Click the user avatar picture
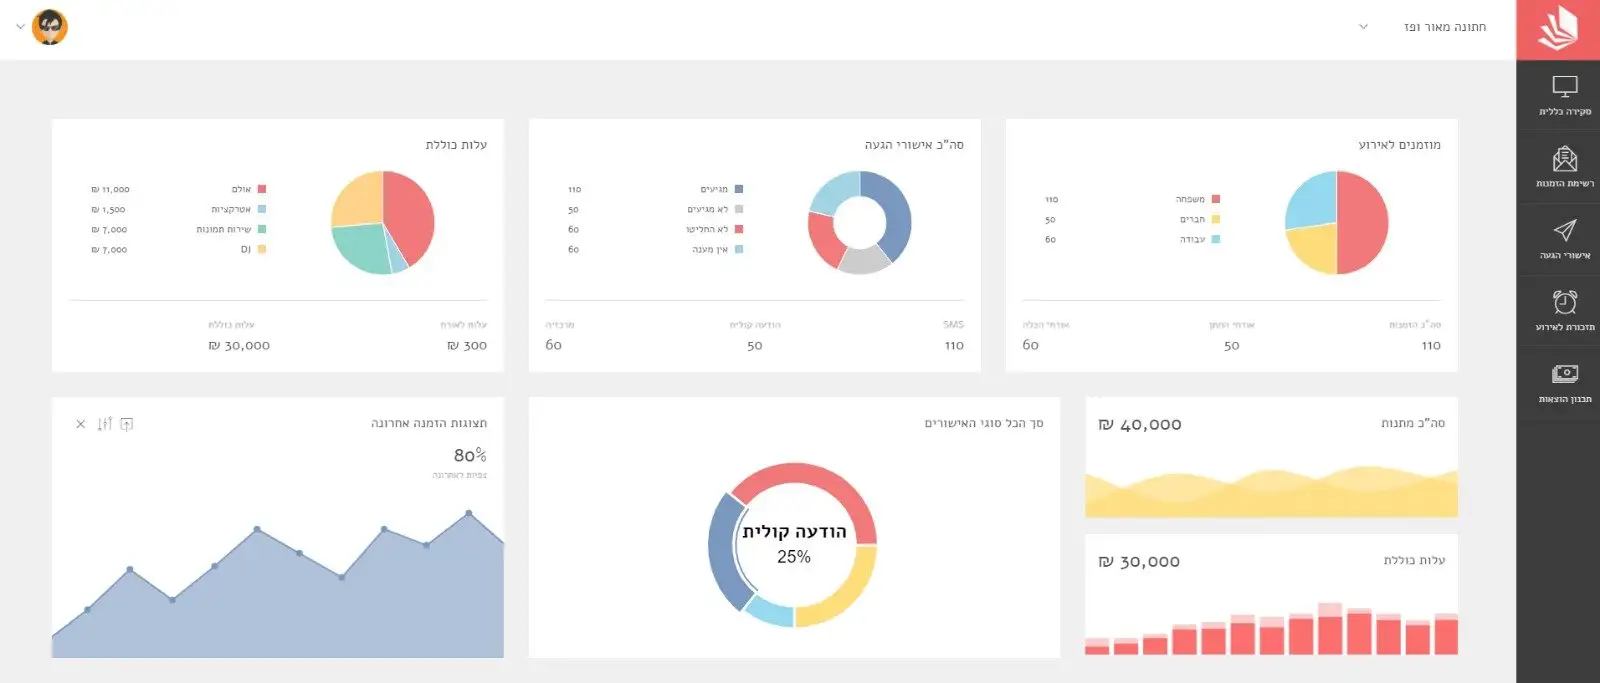This screenshot has width=1600, height=683. pyautogui.click(x=50, y=27)
